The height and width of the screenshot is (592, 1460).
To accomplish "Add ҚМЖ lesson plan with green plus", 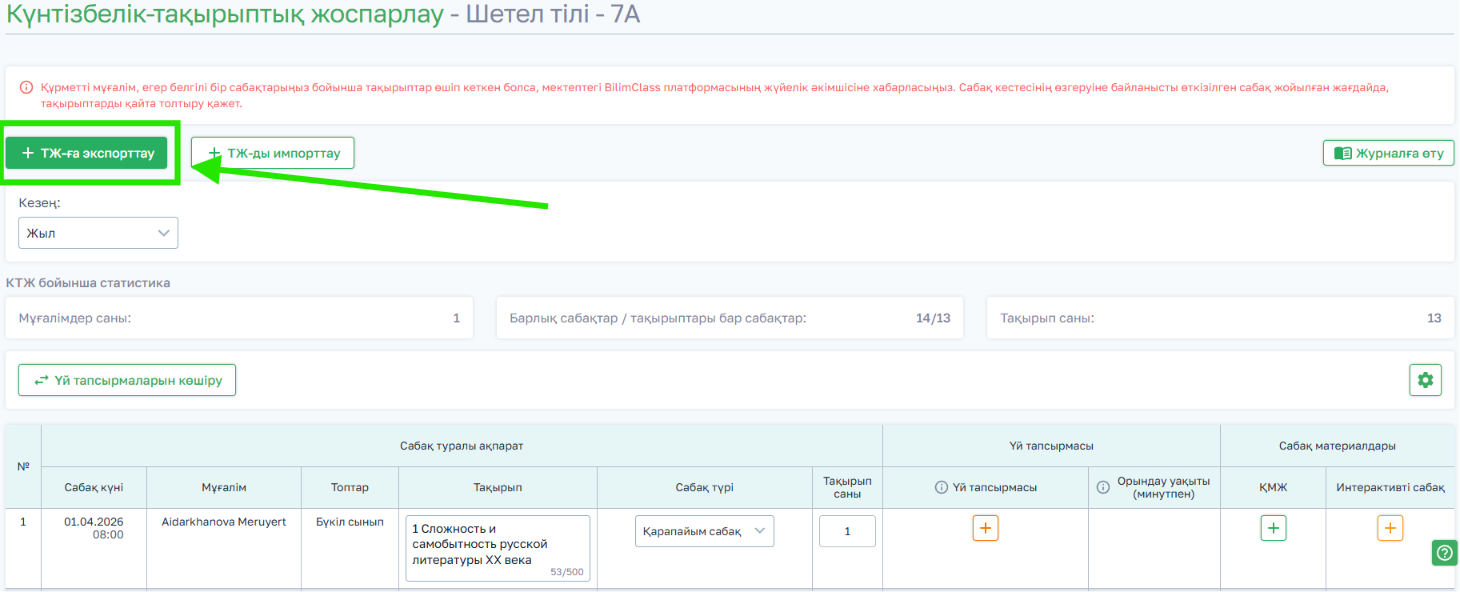I will [x=1273, y=528].
